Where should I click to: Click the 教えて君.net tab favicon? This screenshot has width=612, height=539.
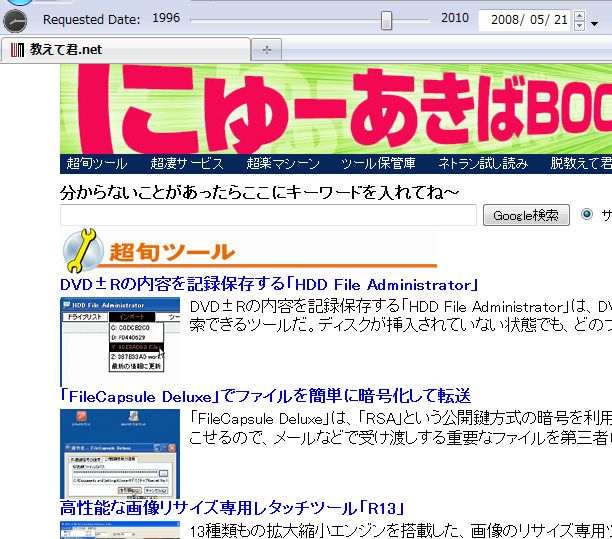17,50
